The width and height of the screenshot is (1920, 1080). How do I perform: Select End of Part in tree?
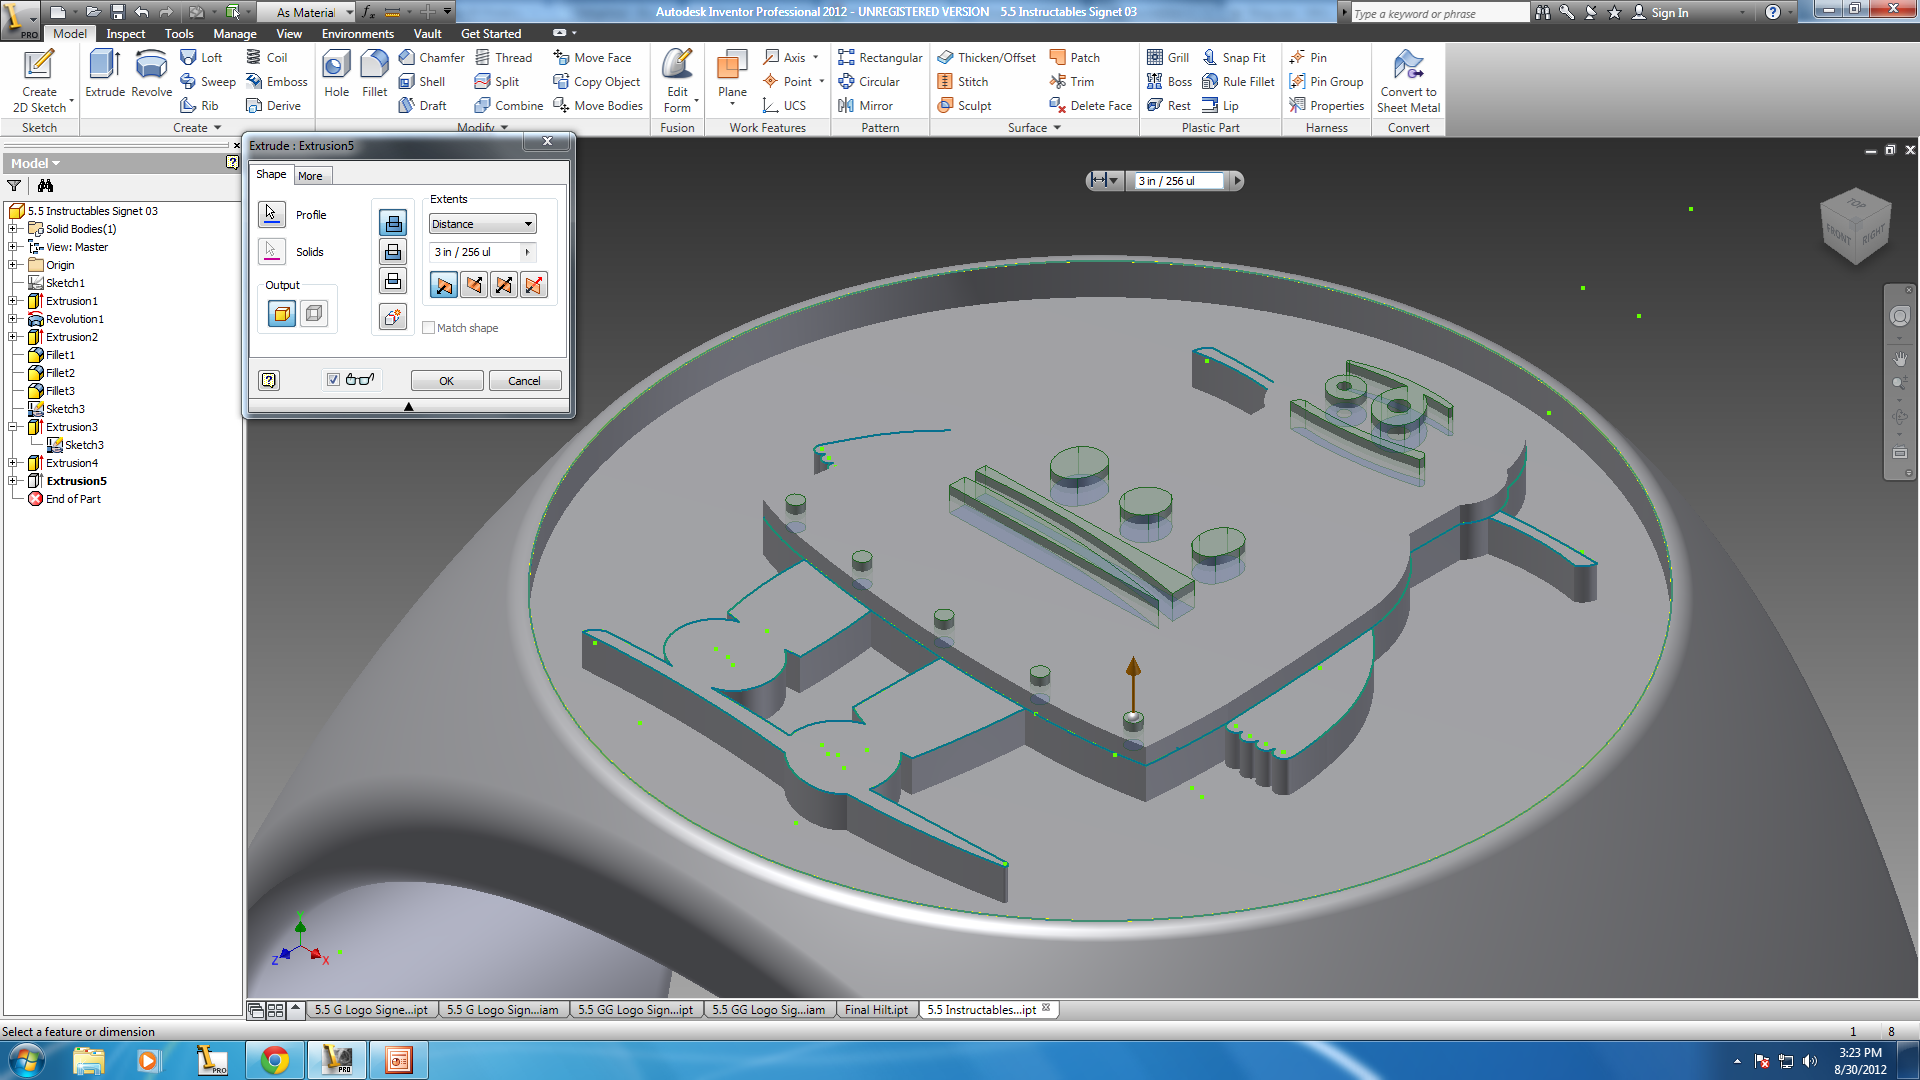73,499
